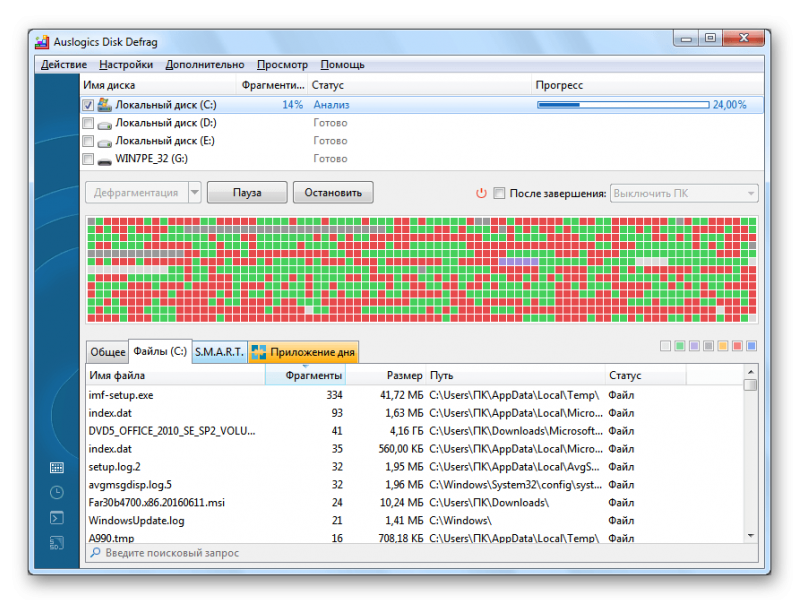The height and width of the screenshot is (604, 800).
Task: Click the C: drive progress bar
Action: [623, 105]
